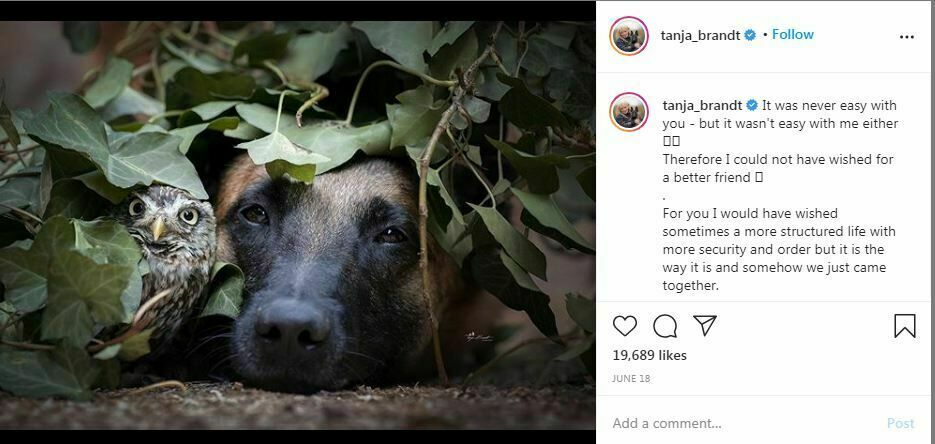Click the profile avatar in the post header
This screenshot has height=444, width=935.
tap(629, 36)
